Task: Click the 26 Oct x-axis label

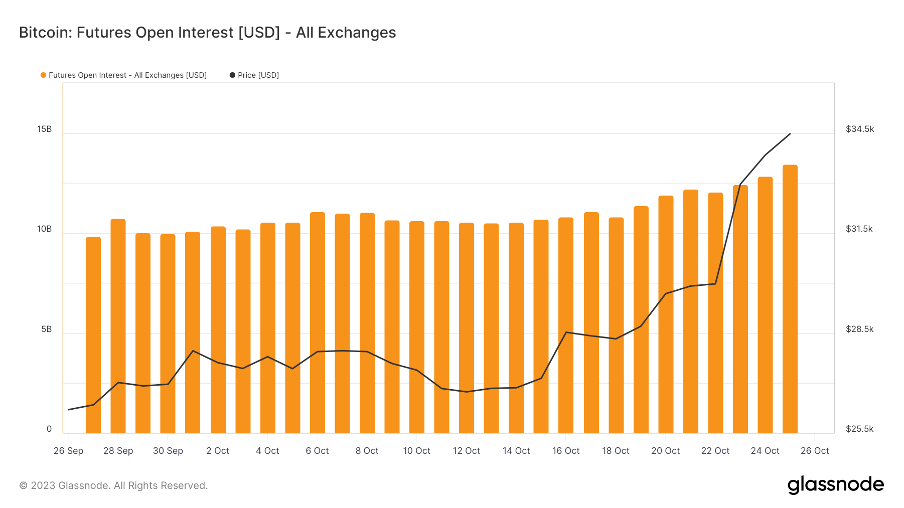Action: coord(815,451)
